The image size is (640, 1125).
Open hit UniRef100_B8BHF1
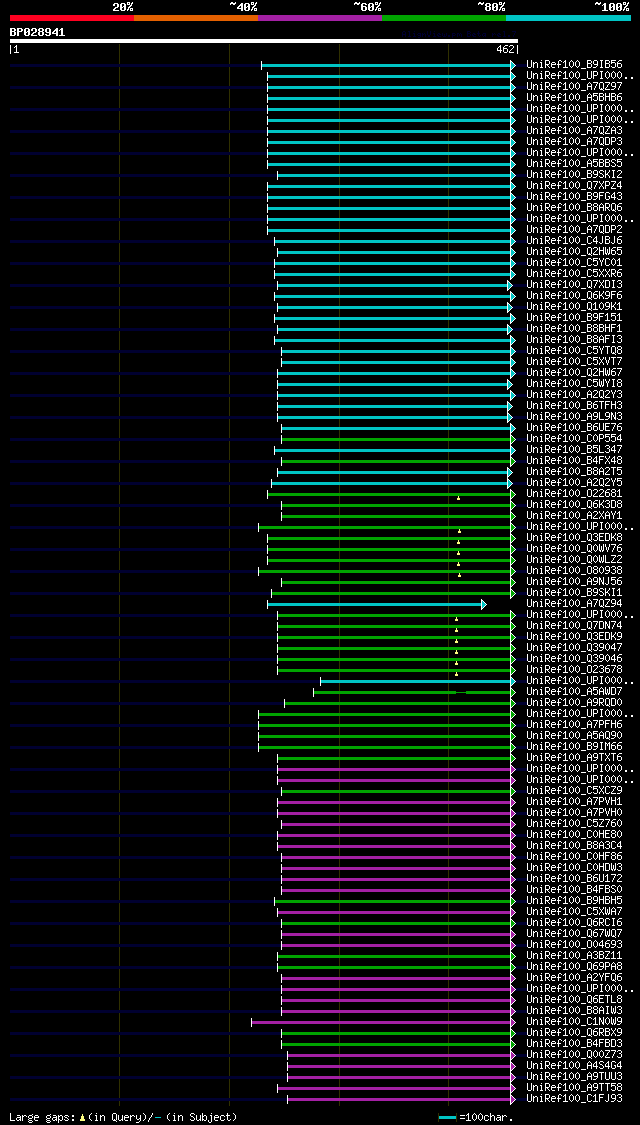[574, 329]
